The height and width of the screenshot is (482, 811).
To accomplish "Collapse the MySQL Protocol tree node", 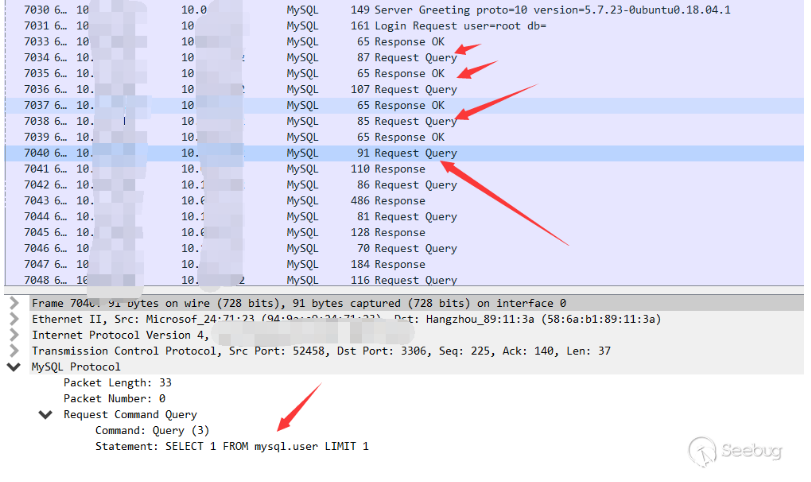I will (x=13, y=367).
